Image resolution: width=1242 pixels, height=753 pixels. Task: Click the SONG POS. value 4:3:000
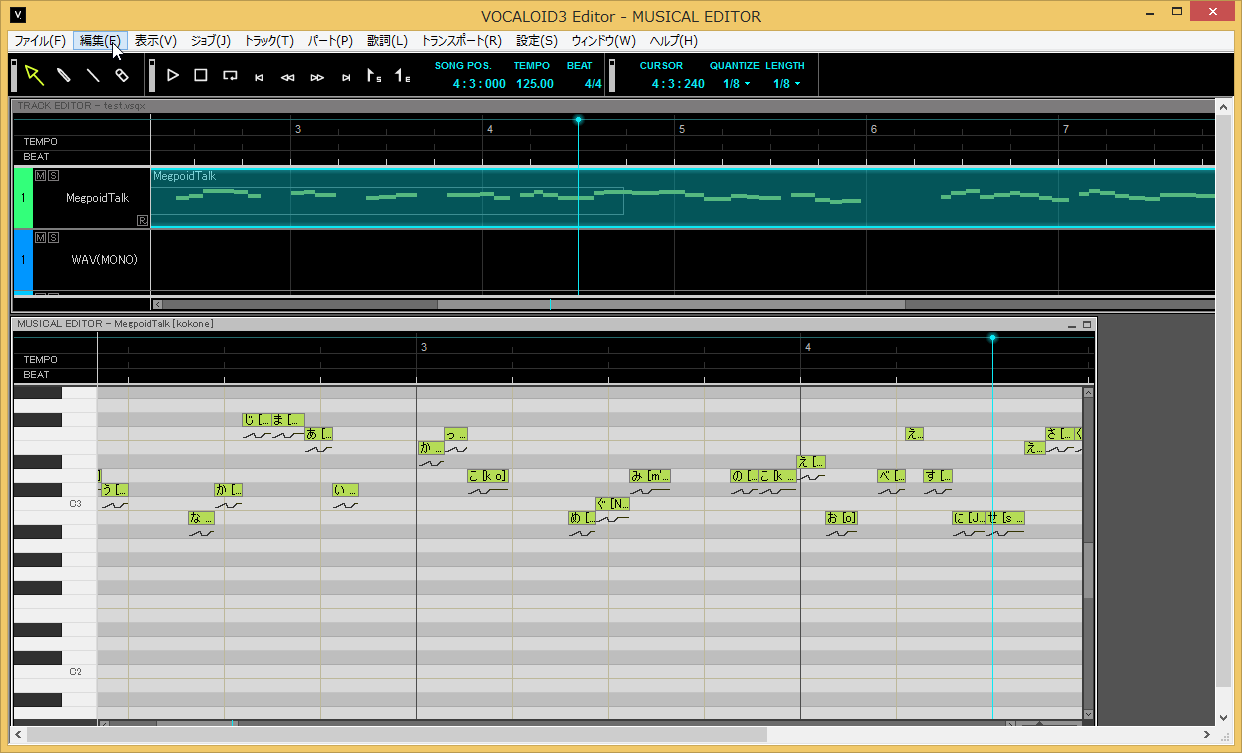(x=479, y=84)
